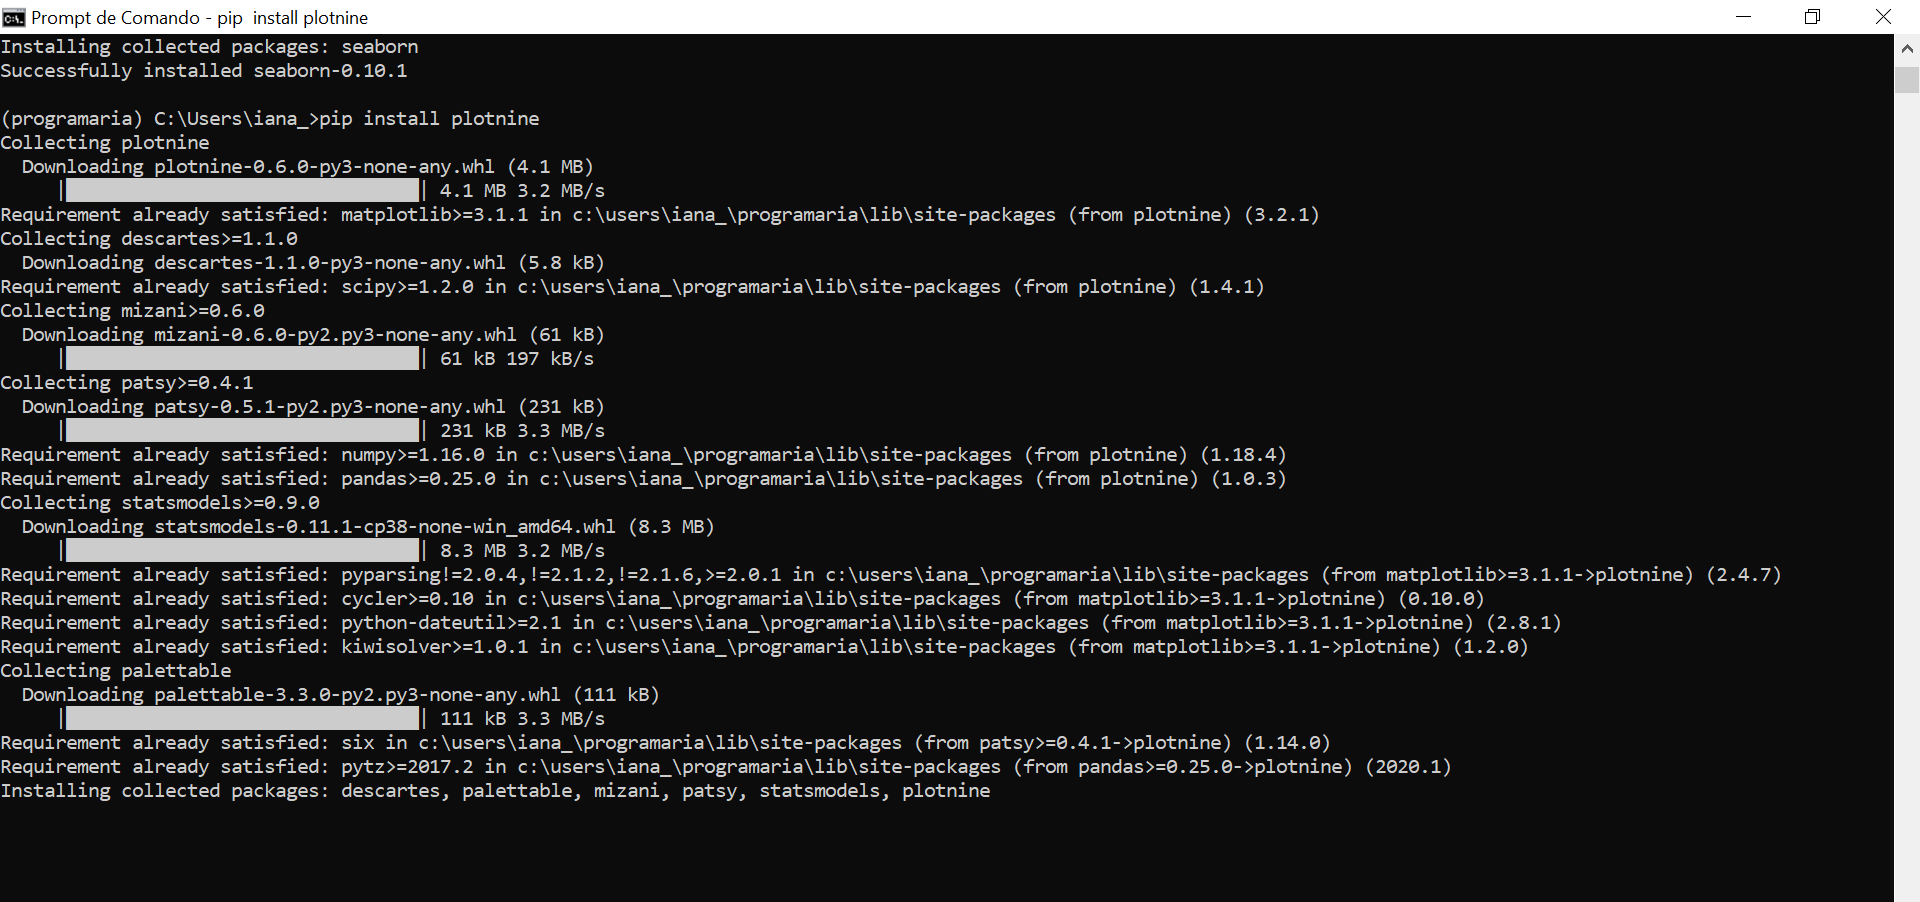Click the 'Collecting palettable' line
This screenshot has width=1920, height=902.
[116, 671]
